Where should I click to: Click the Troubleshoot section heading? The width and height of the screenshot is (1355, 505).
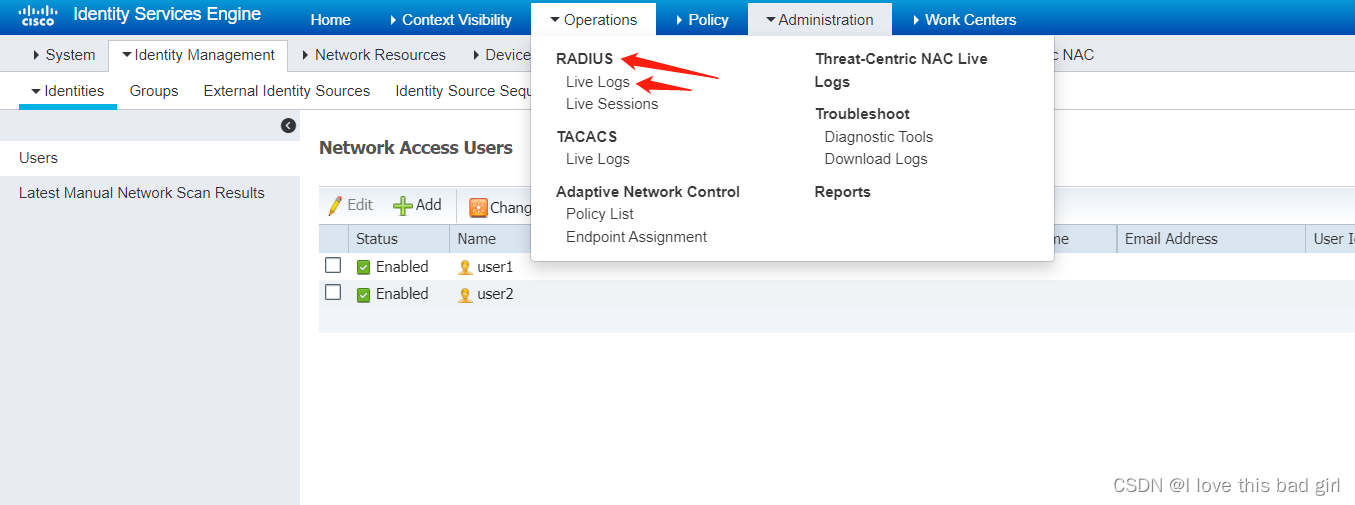862,114
